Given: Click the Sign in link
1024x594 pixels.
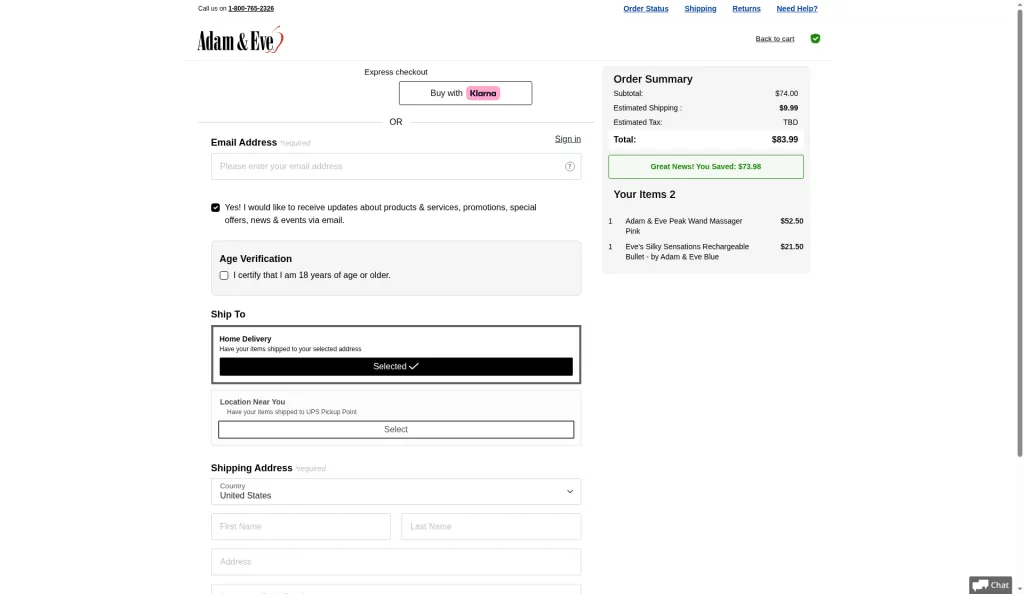Looking at the screenshot, I should [568, 139].
